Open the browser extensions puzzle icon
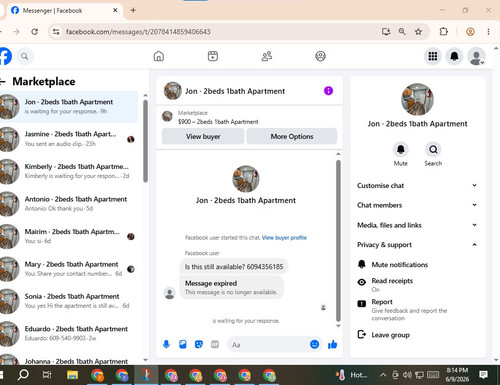 point(444,32)
